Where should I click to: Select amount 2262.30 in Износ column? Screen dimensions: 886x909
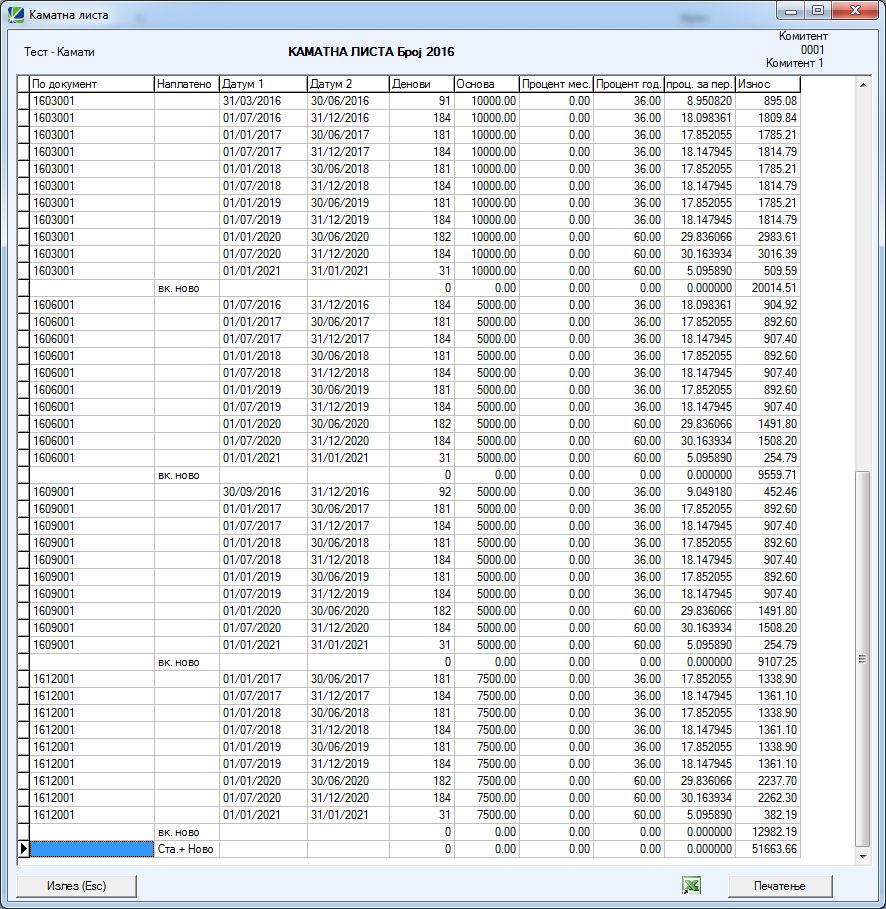click(x=768, y=798)
